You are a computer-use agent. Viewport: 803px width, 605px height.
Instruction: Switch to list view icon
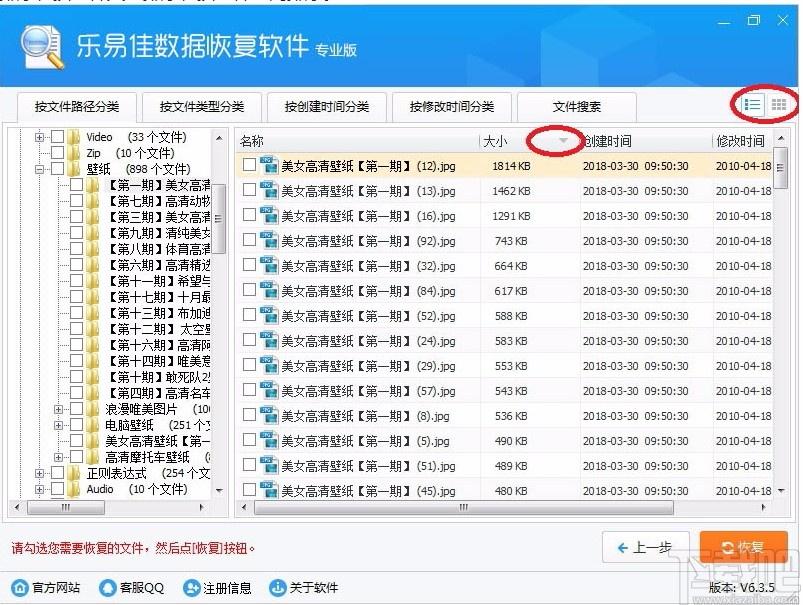point(752,105)
